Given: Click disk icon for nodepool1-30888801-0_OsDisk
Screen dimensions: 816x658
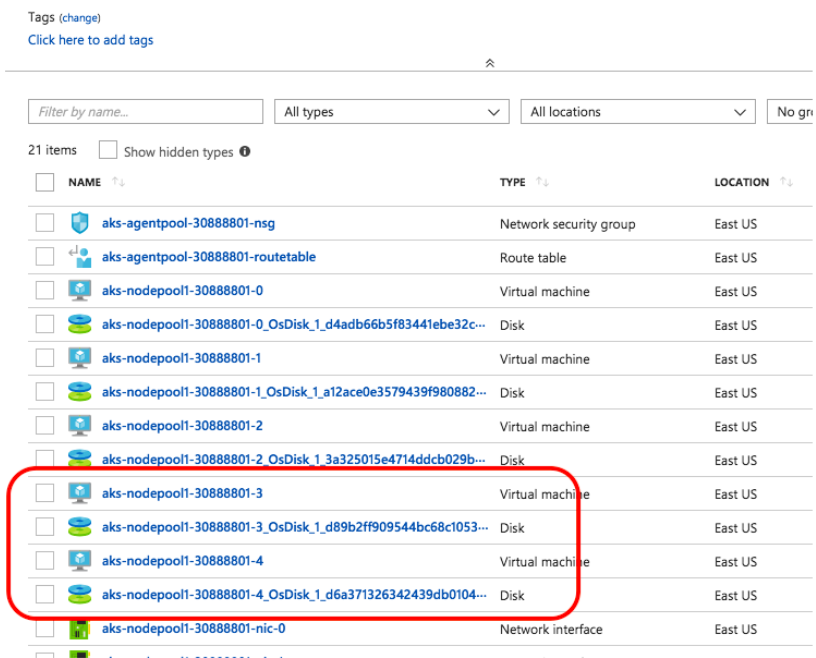Looking at the screenshot, I should click(x=80, y=324).
